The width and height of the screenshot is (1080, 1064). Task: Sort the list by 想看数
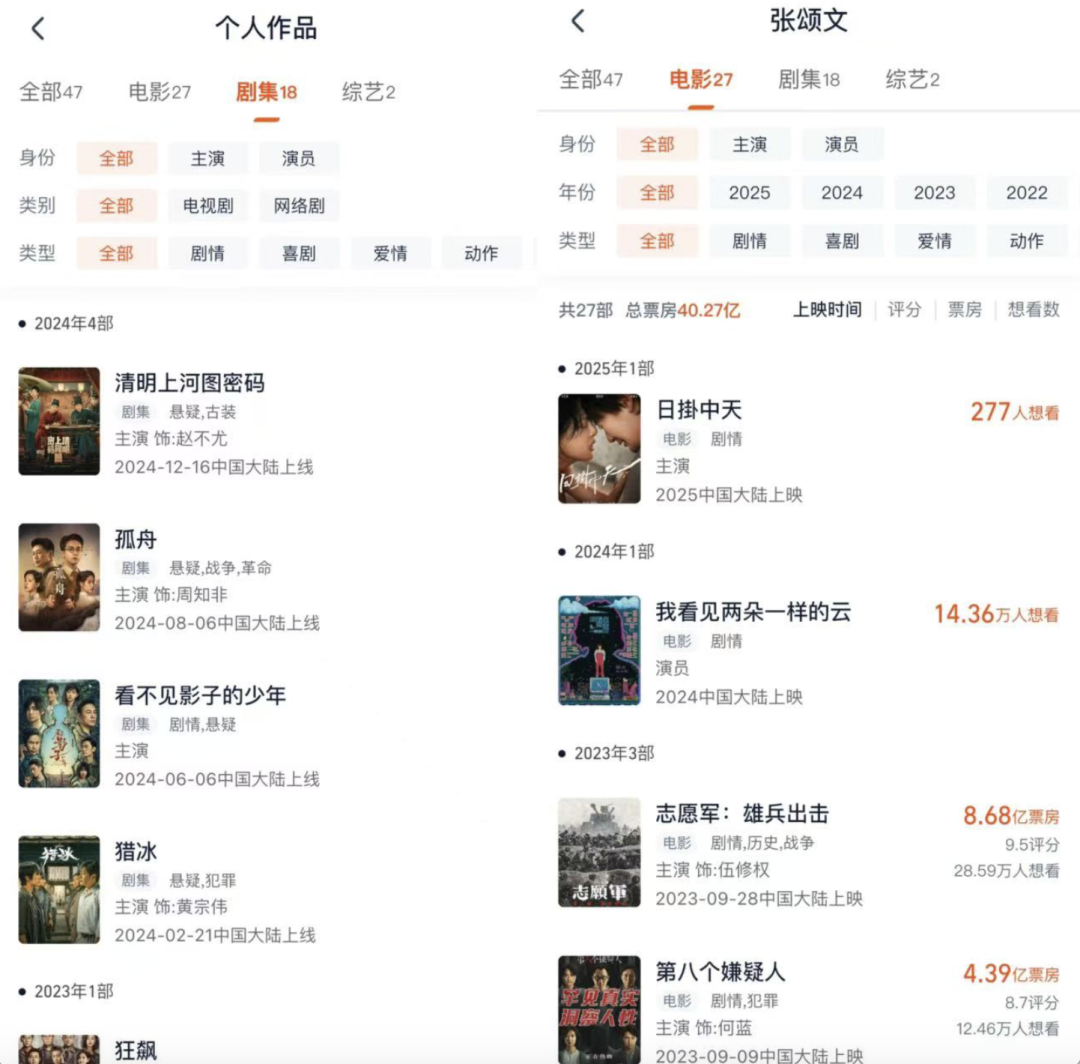tap(1033, 310)
